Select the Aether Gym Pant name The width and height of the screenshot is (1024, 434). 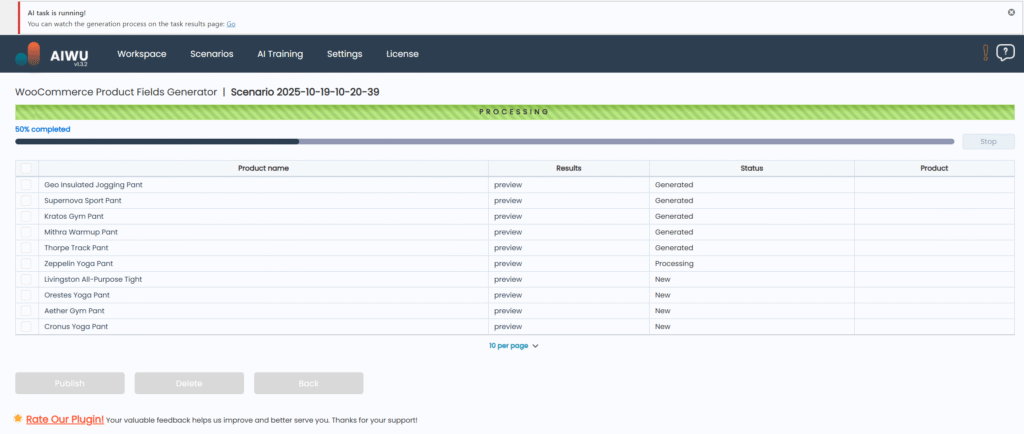[74, 311]
